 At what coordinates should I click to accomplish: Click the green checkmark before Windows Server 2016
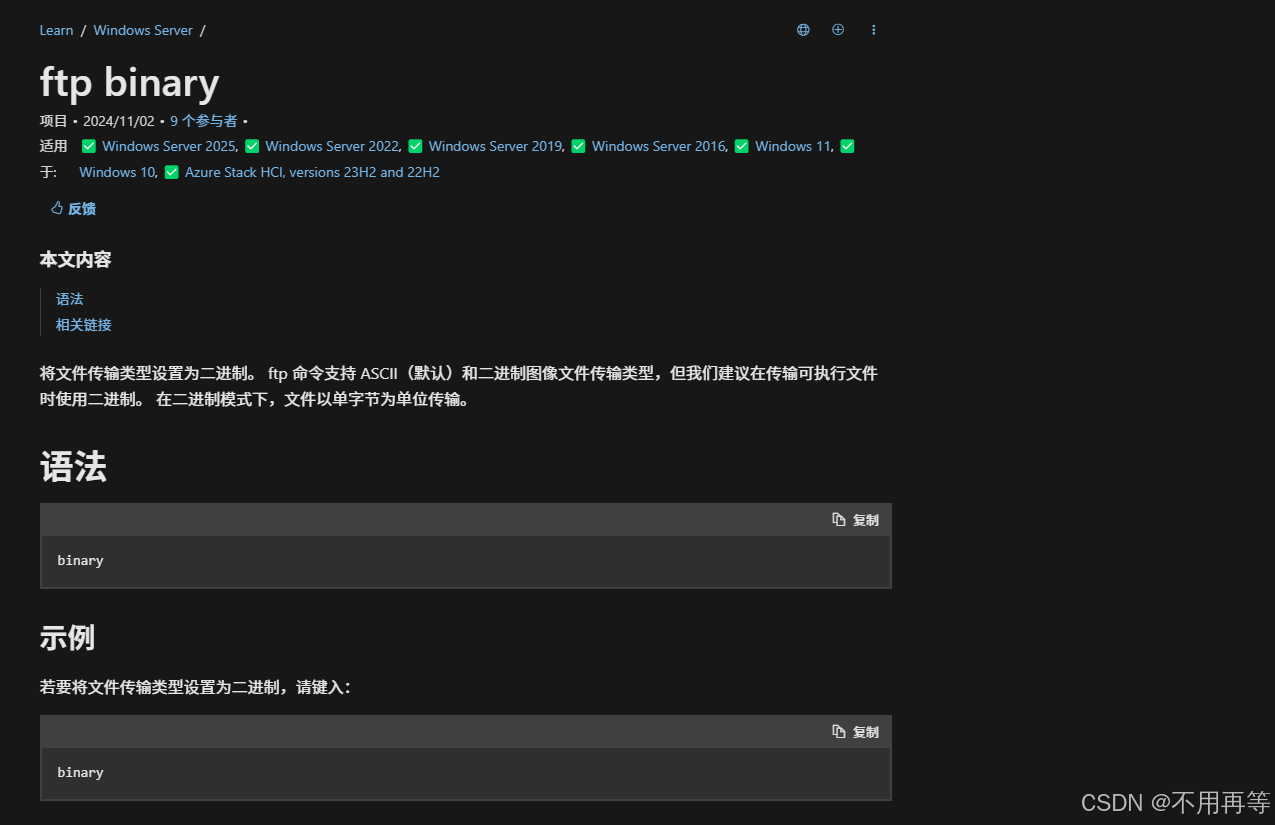(578, 146)
